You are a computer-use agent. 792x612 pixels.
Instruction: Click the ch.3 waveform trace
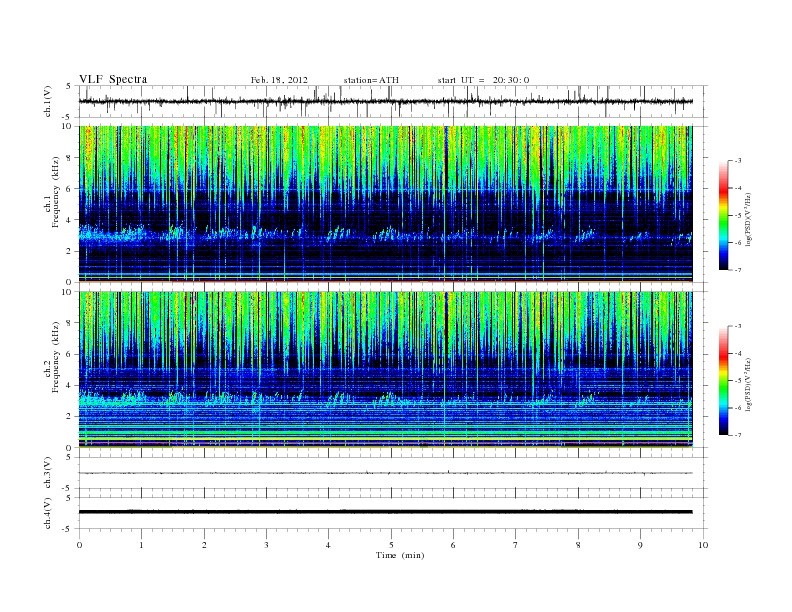tap(386, 473)
